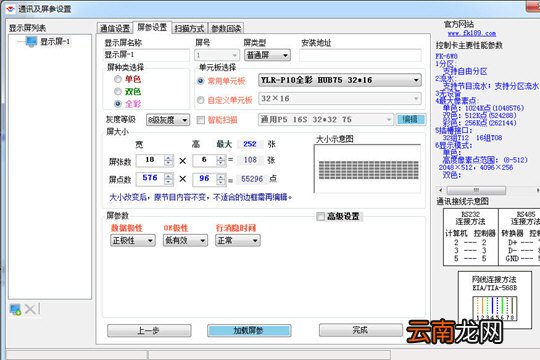
Task: Click the screen height count field showing 6
Action: tap(205, 160)
